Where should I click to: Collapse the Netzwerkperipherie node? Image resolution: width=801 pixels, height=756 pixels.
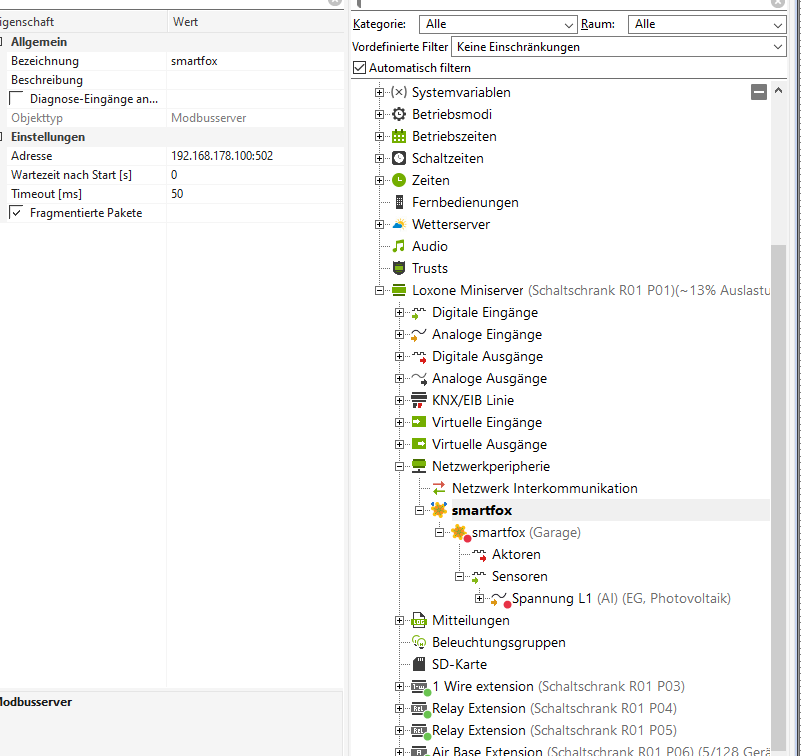coord(399,466)
